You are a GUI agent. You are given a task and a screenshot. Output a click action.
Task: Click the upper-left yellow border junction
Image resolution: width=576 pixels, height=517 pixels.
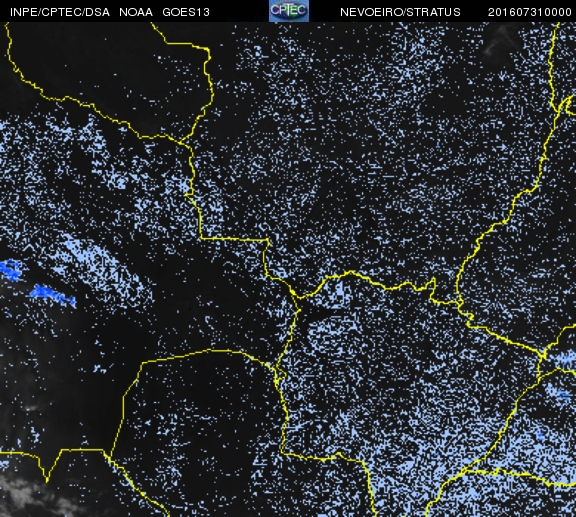(181, 143)
